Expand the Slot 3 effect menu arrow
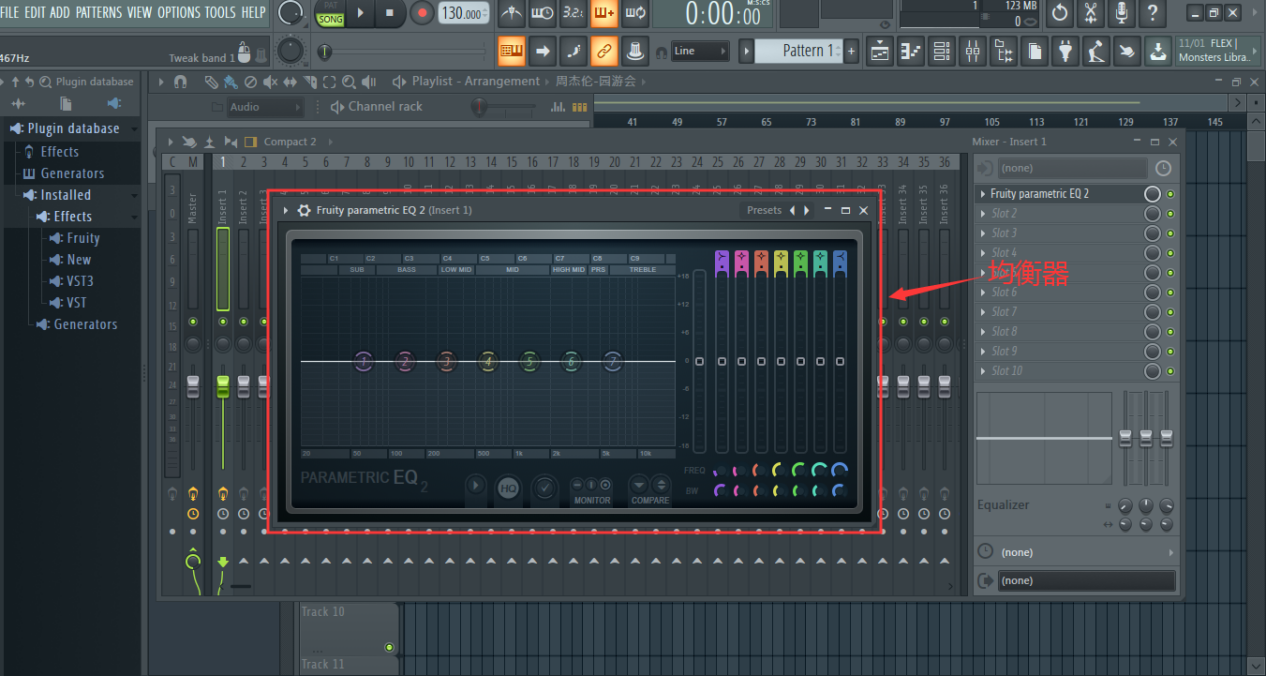 click(983, 233)
